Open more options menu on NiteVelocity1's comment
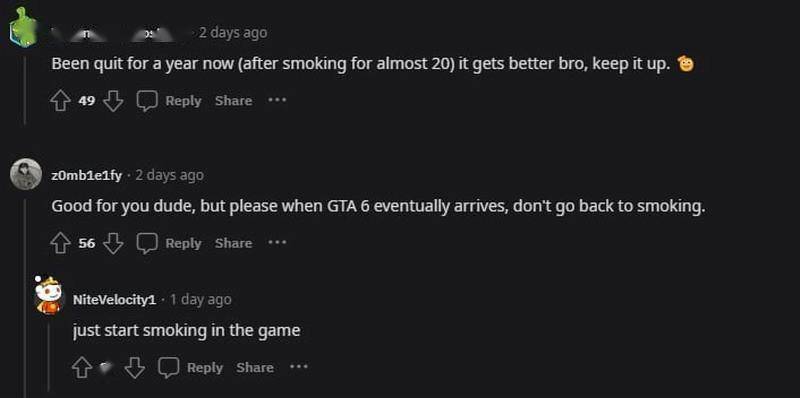800x398 pixels. pyautogui.click(x=299, y=366)
